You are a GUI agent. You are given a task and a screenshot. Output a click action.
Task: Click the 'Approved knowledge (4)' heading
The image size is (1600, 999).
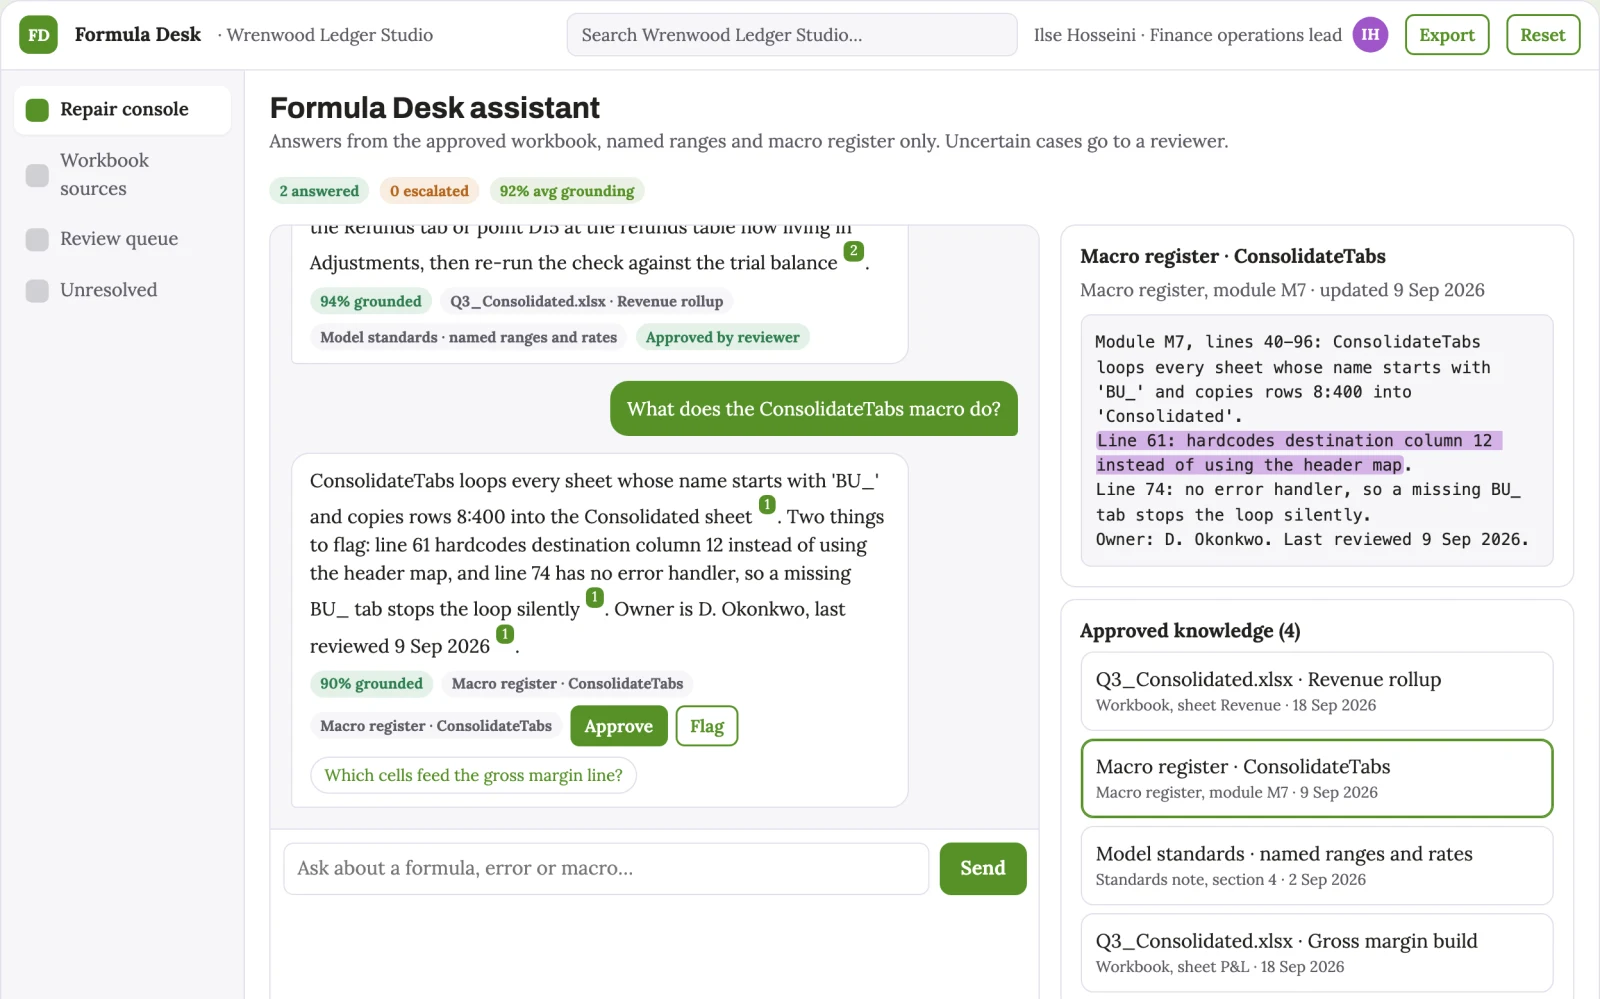(1190, 631)
